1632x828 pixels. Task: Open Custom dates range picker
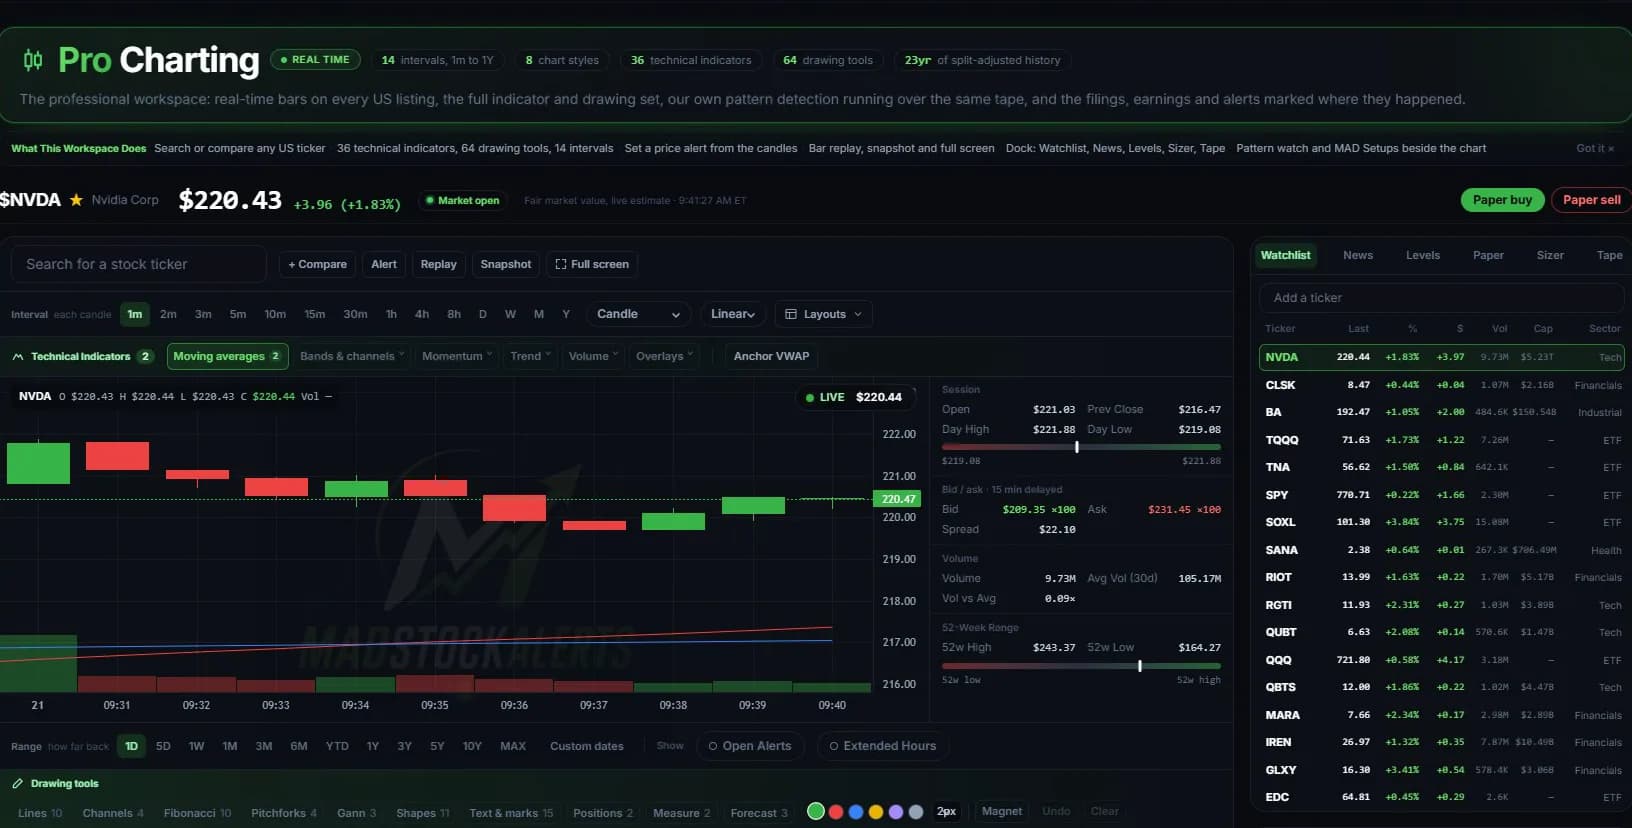(x=587, y=746)
